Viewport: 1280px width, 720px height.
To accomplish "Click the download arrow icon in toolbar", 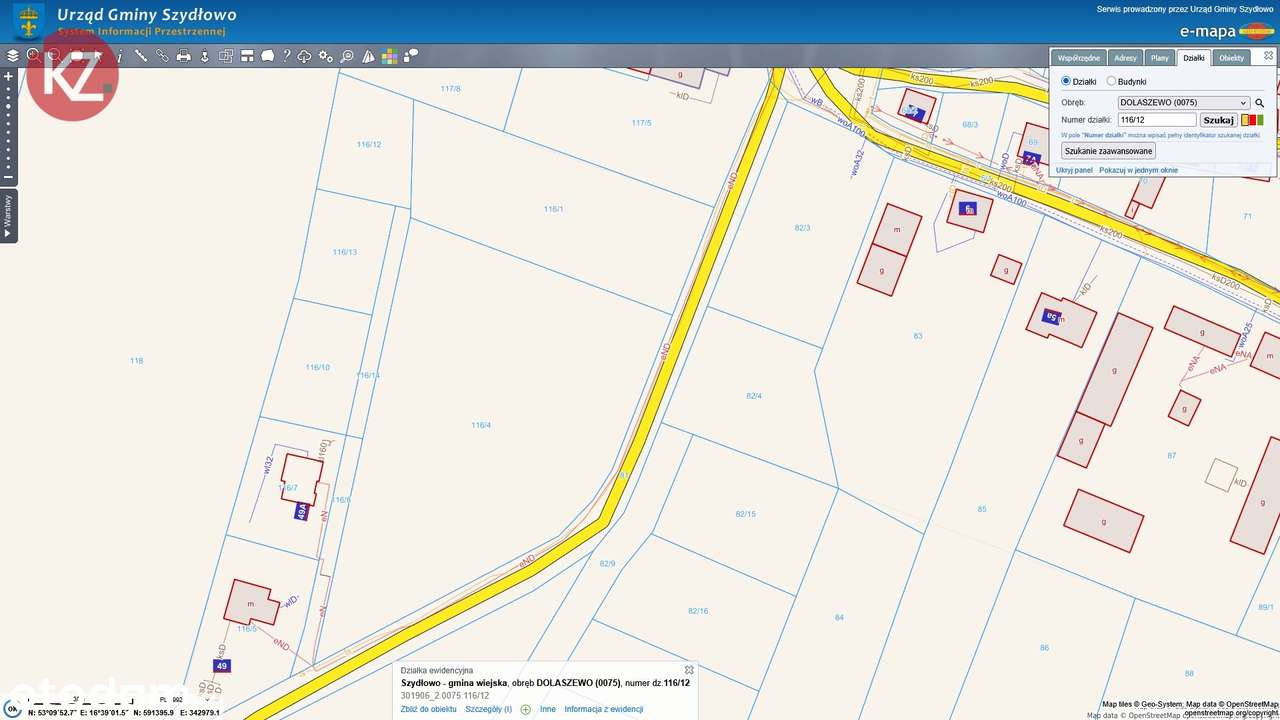I will tap(205, 56).
